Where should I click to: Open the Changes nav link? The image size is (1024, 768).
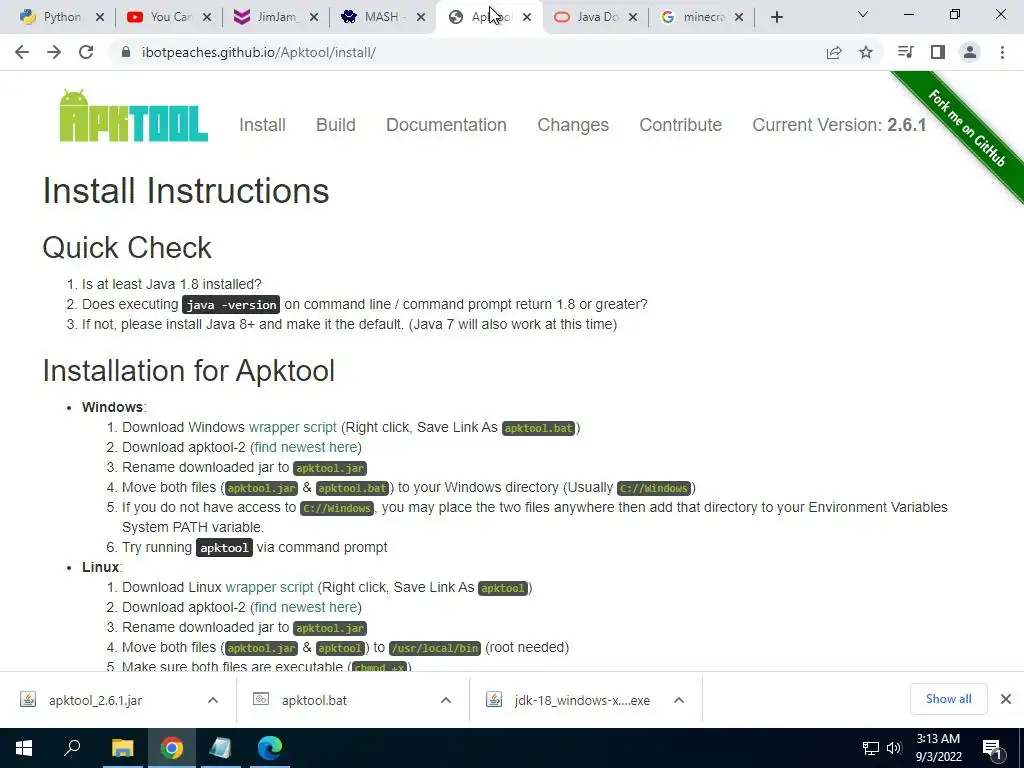(573, 125)
